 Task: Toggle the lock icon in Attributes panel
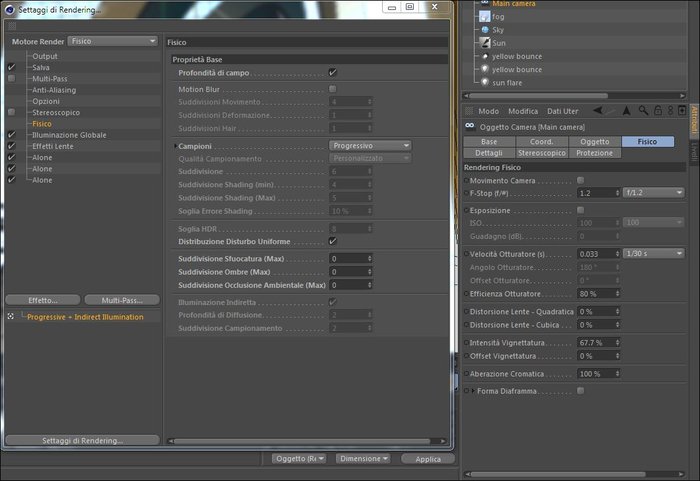[658, 110]
